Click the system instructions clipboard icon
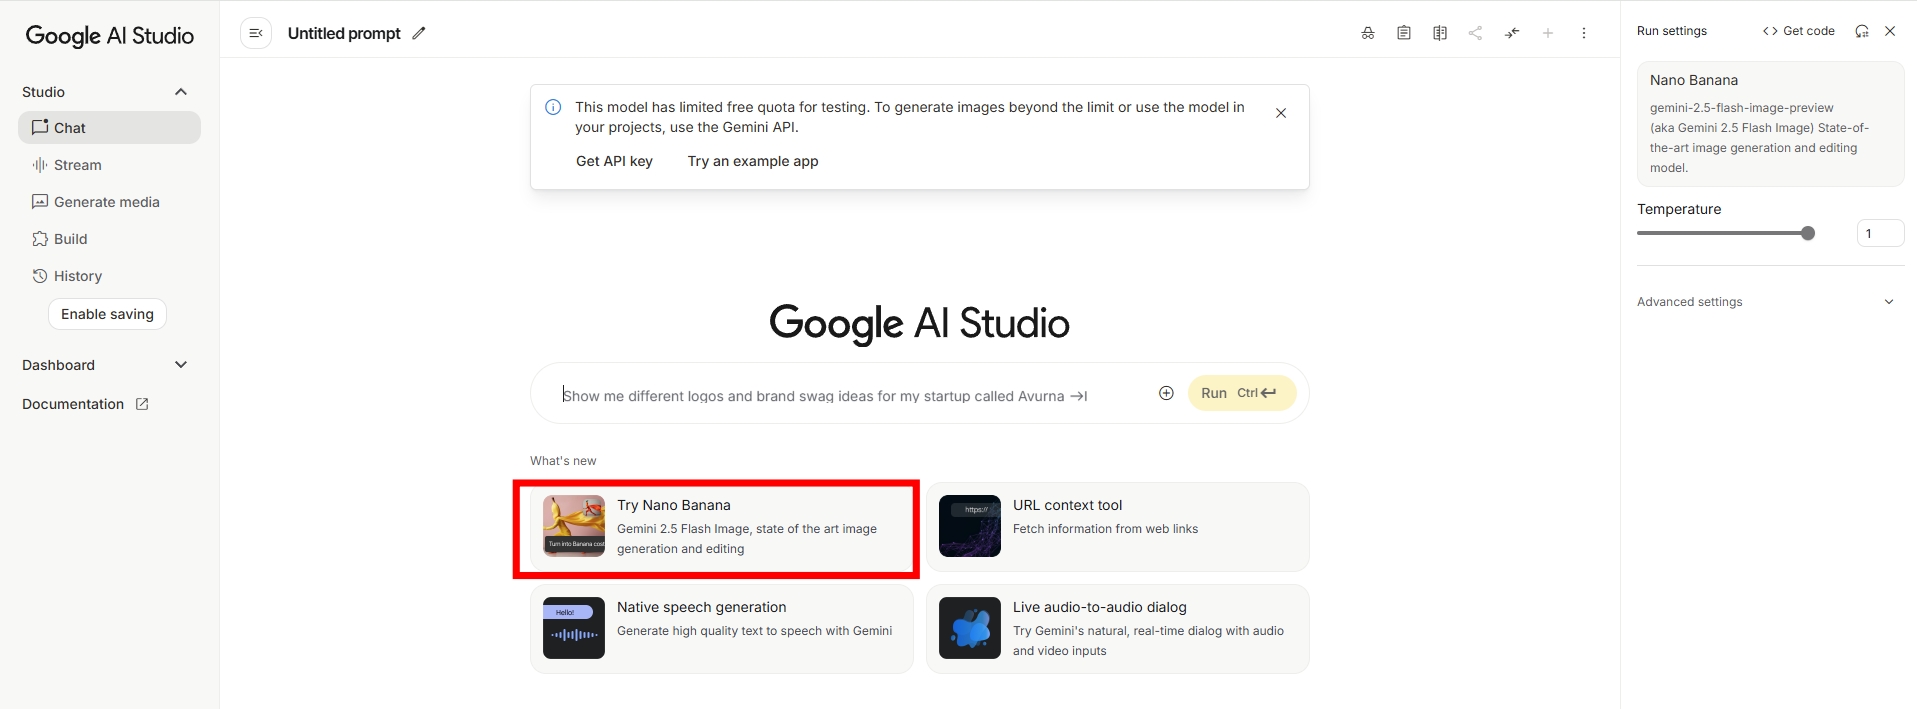The height and width of the screenshot is (709, 1917). 1404,33
